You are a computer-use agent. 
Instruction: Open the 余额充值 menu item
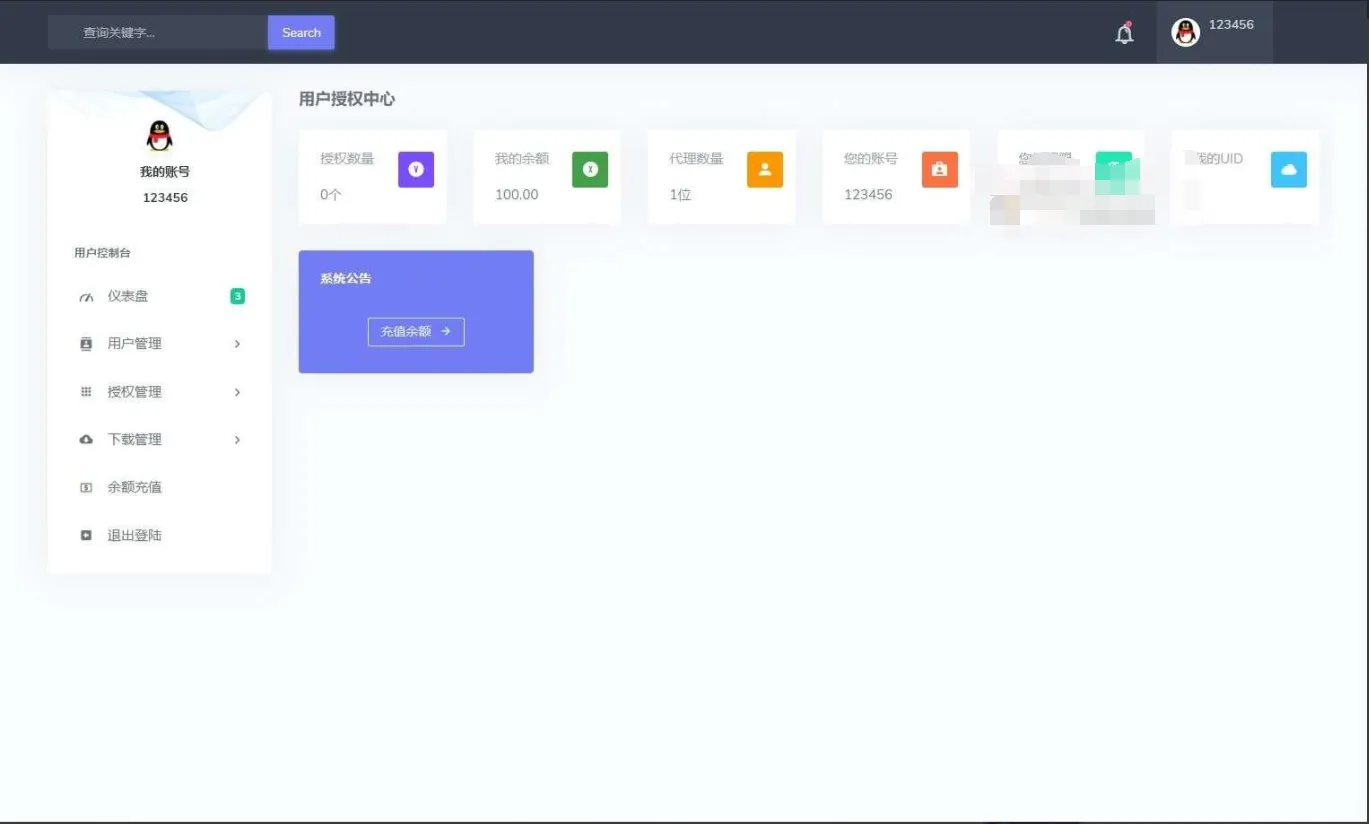coord(160,488)
